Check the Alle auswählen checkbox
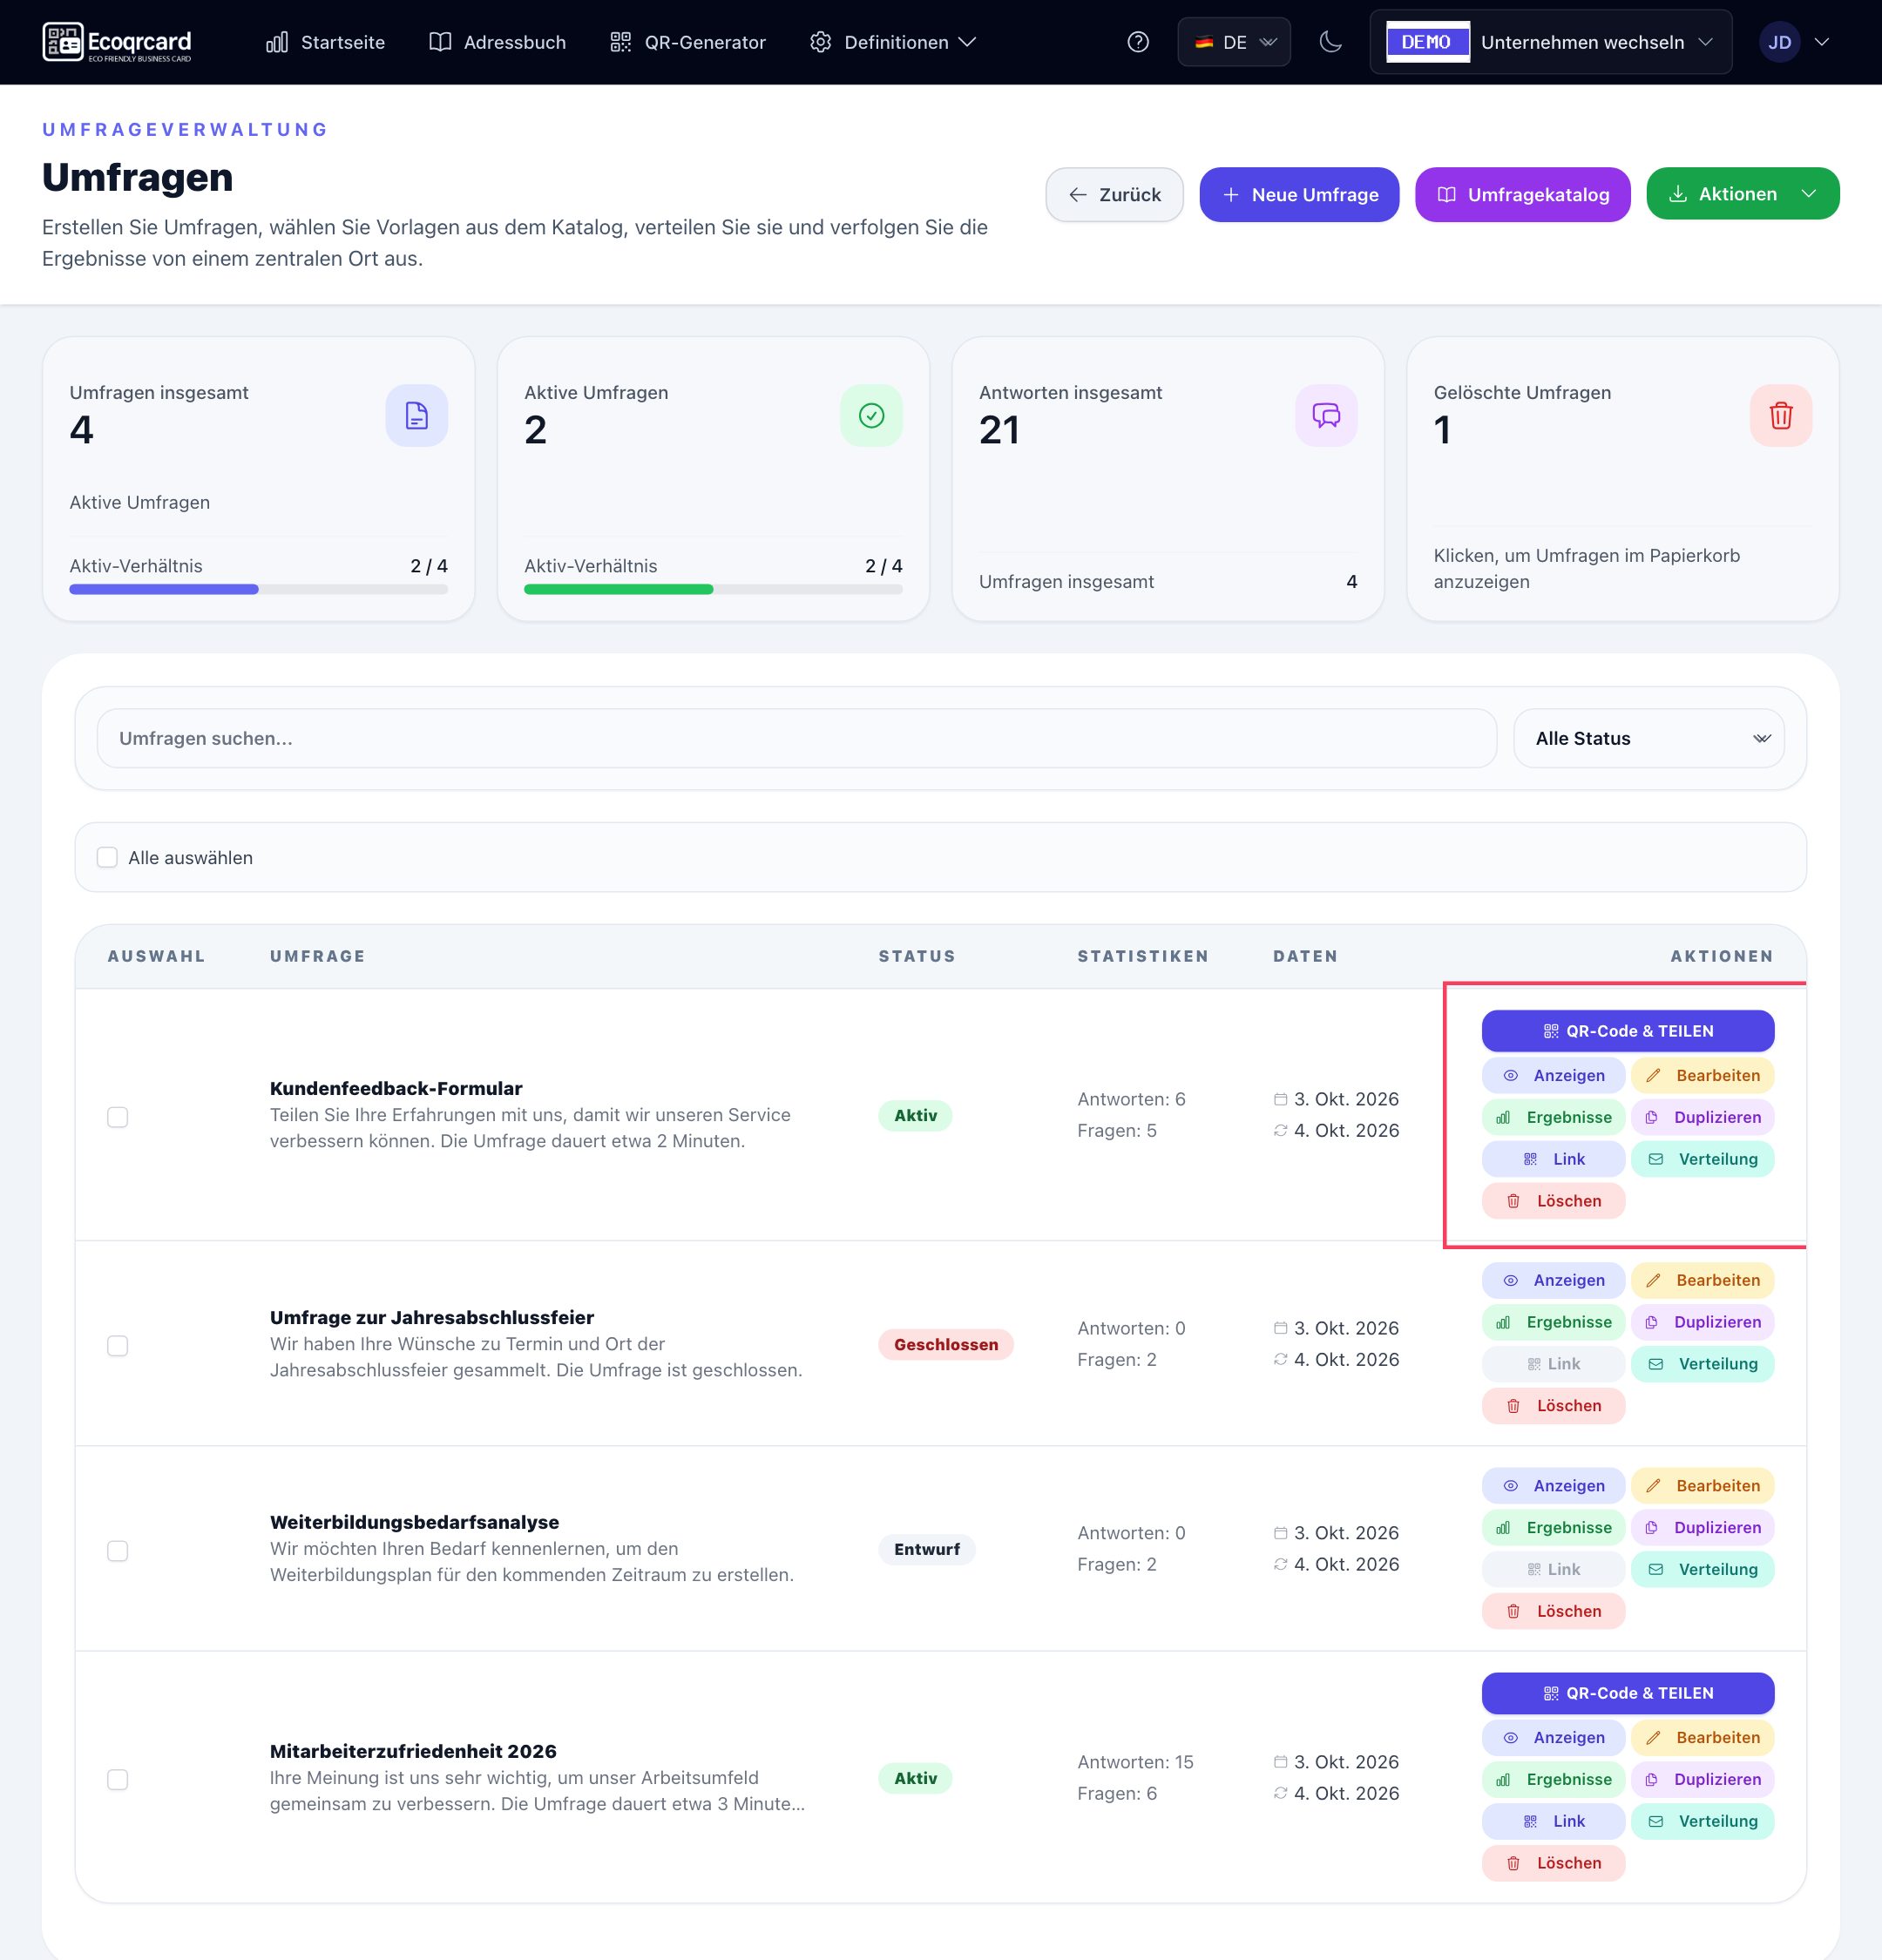This screenshot has height=1960, width=1882. [x=107, y=857]
